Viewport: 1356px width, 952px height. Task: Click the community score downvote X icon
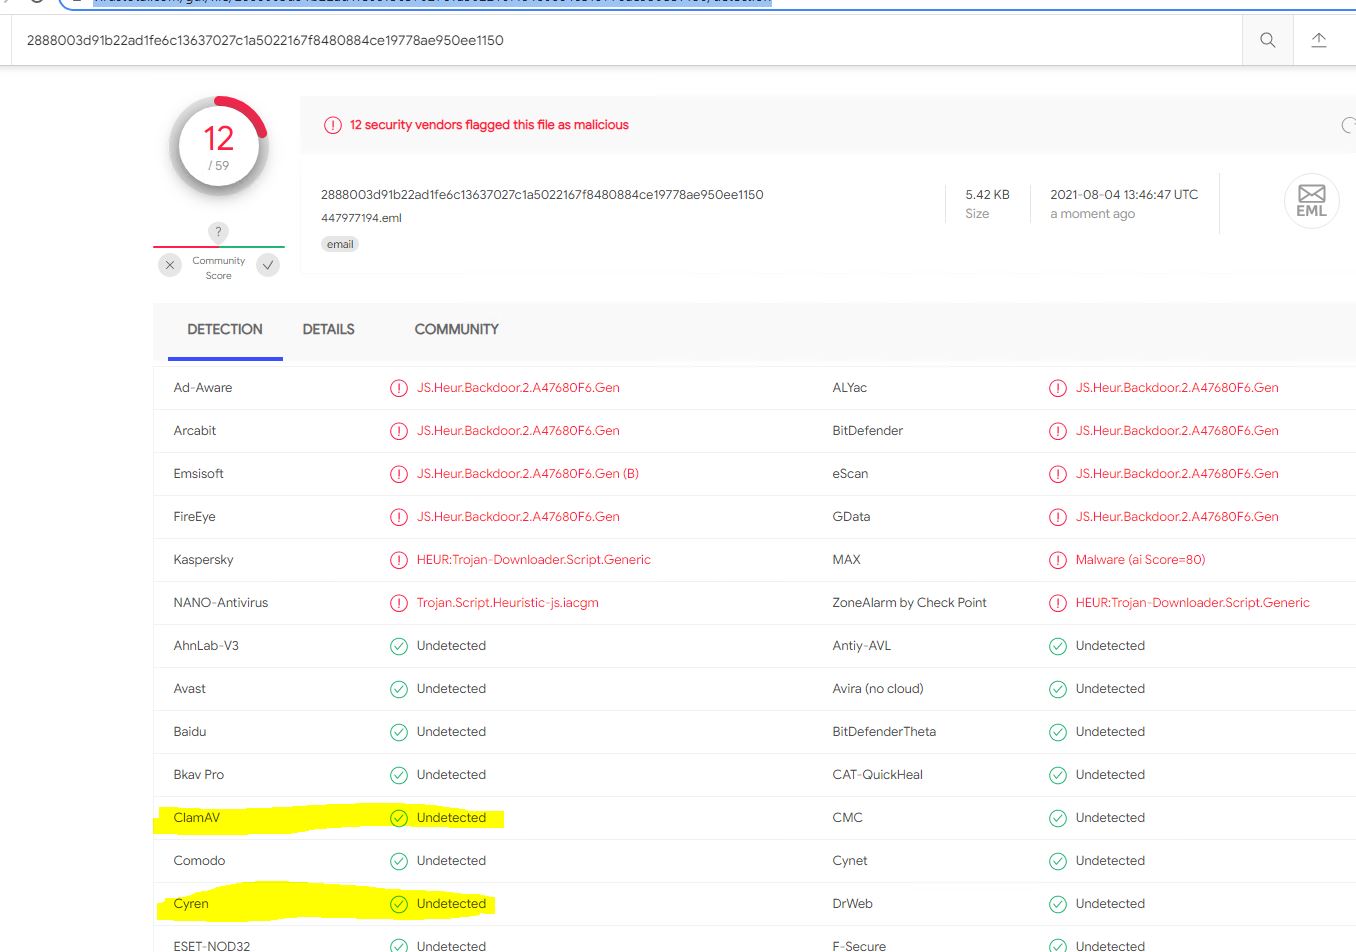coord(170,265)
